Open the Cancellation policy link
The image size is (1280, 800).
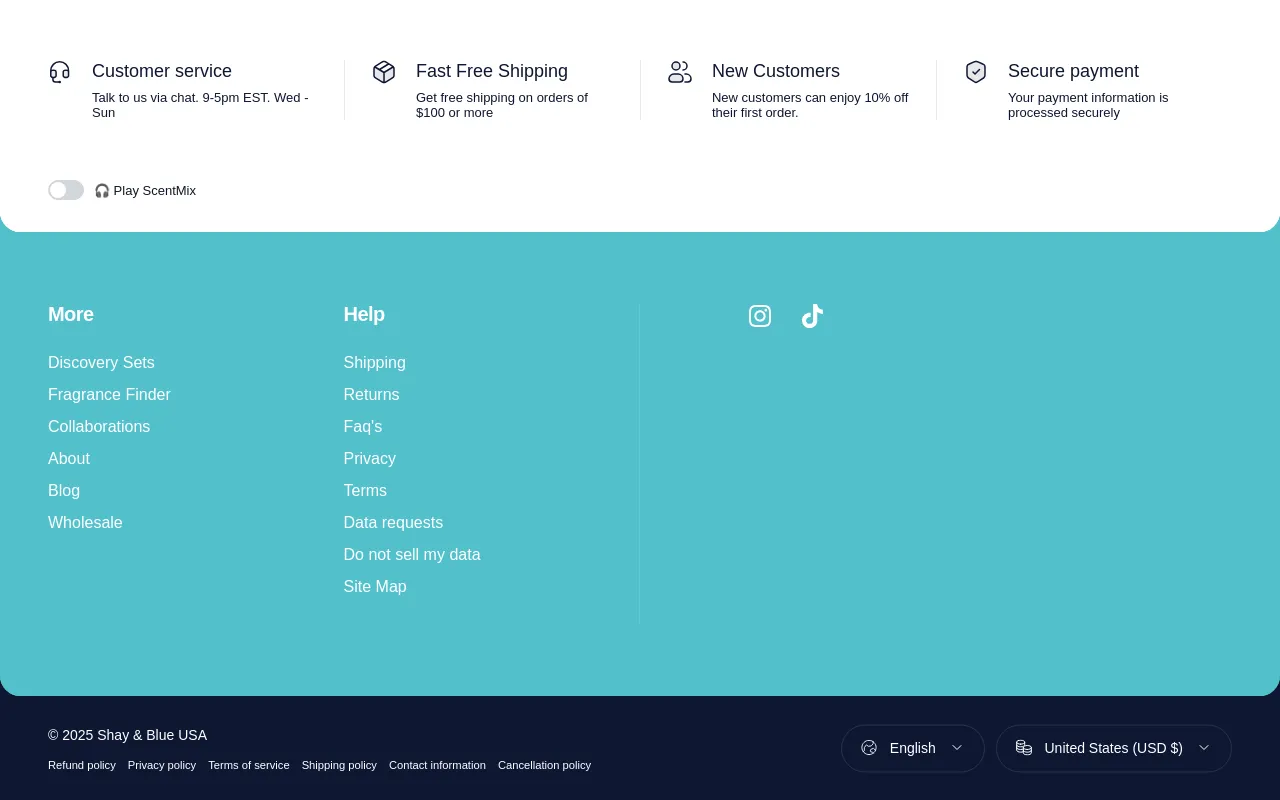544,765
